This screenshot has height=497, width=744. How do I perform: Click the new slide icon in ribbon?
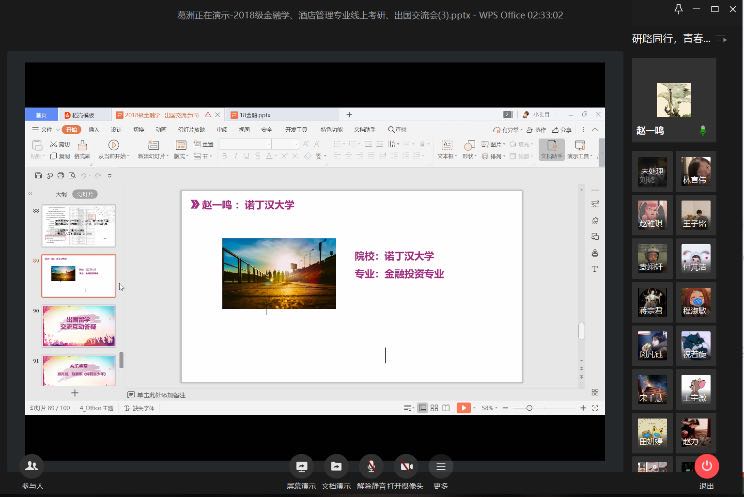153,145
